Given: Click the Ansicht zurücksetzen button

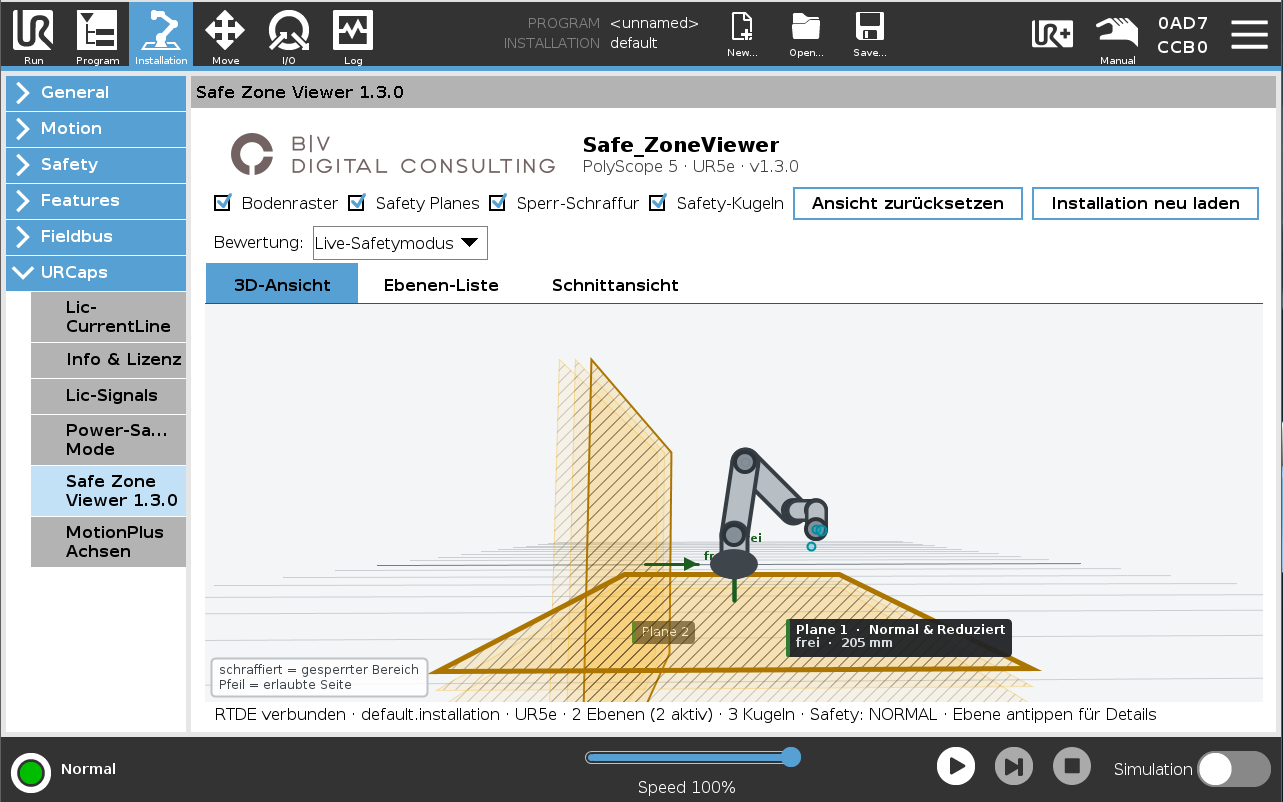Looking at the screenshot, I should (x=908, y=203).
